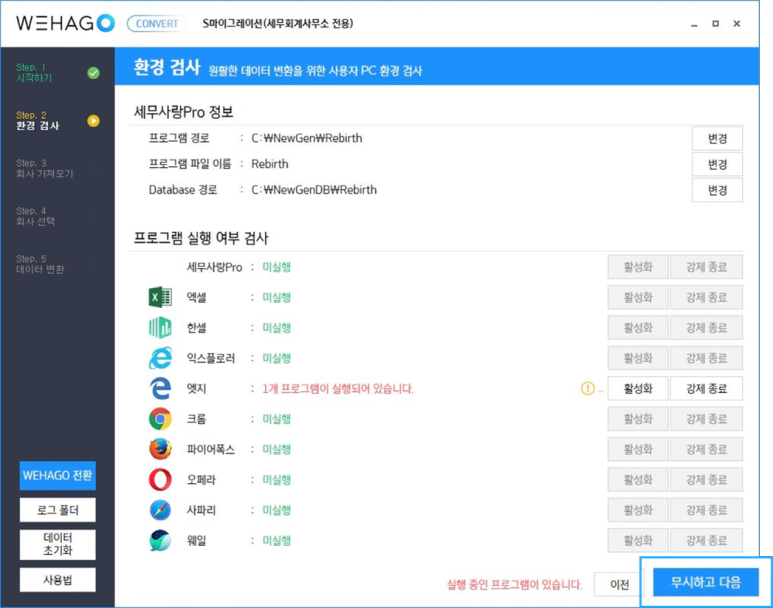
Task: Select Step 5 데이터 변환 in sidebar
Action: click(40, 264)
